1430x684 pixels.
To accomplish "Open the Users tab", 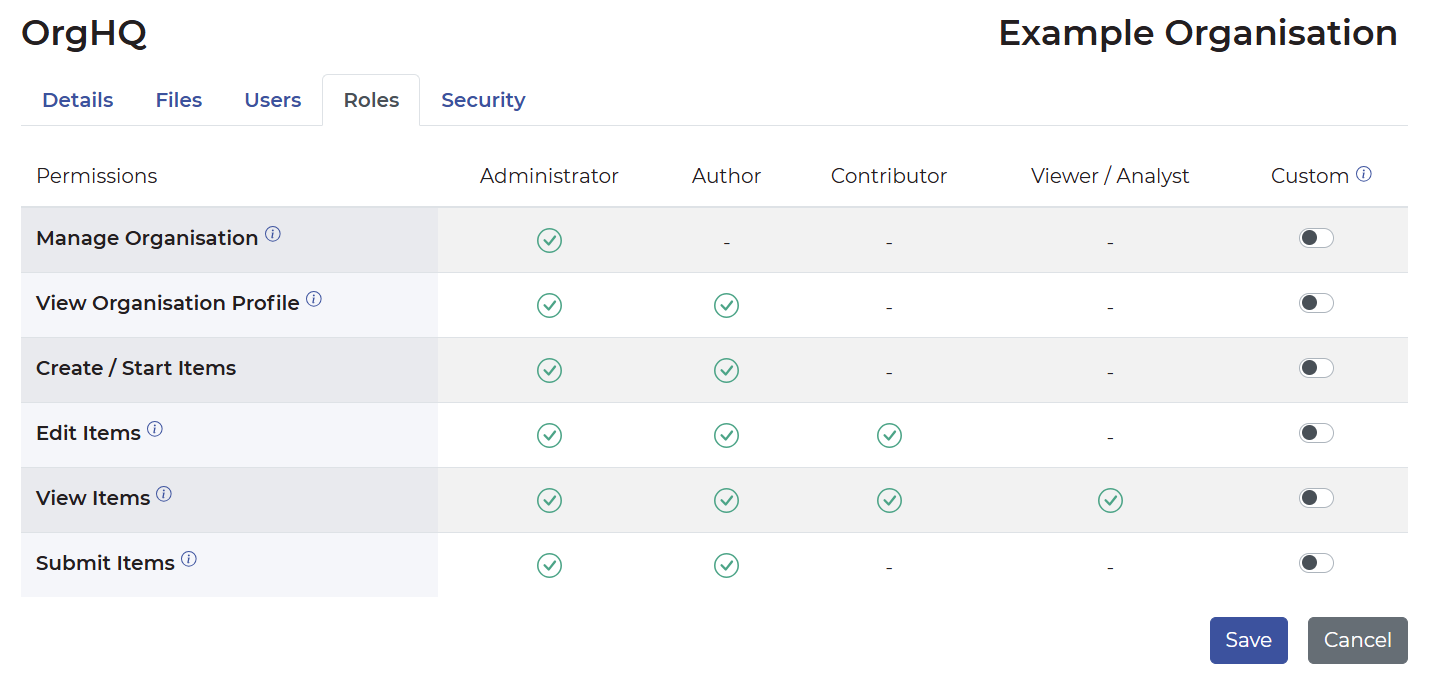I will (x=272, y=100).
